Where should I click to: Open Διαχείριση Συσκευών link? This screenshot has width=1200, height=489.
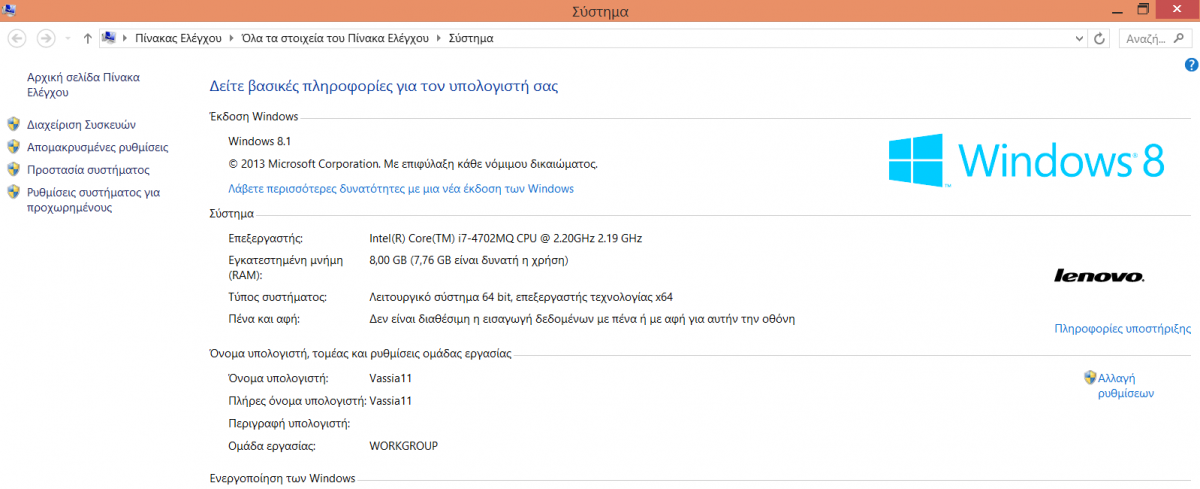point(82,125)
